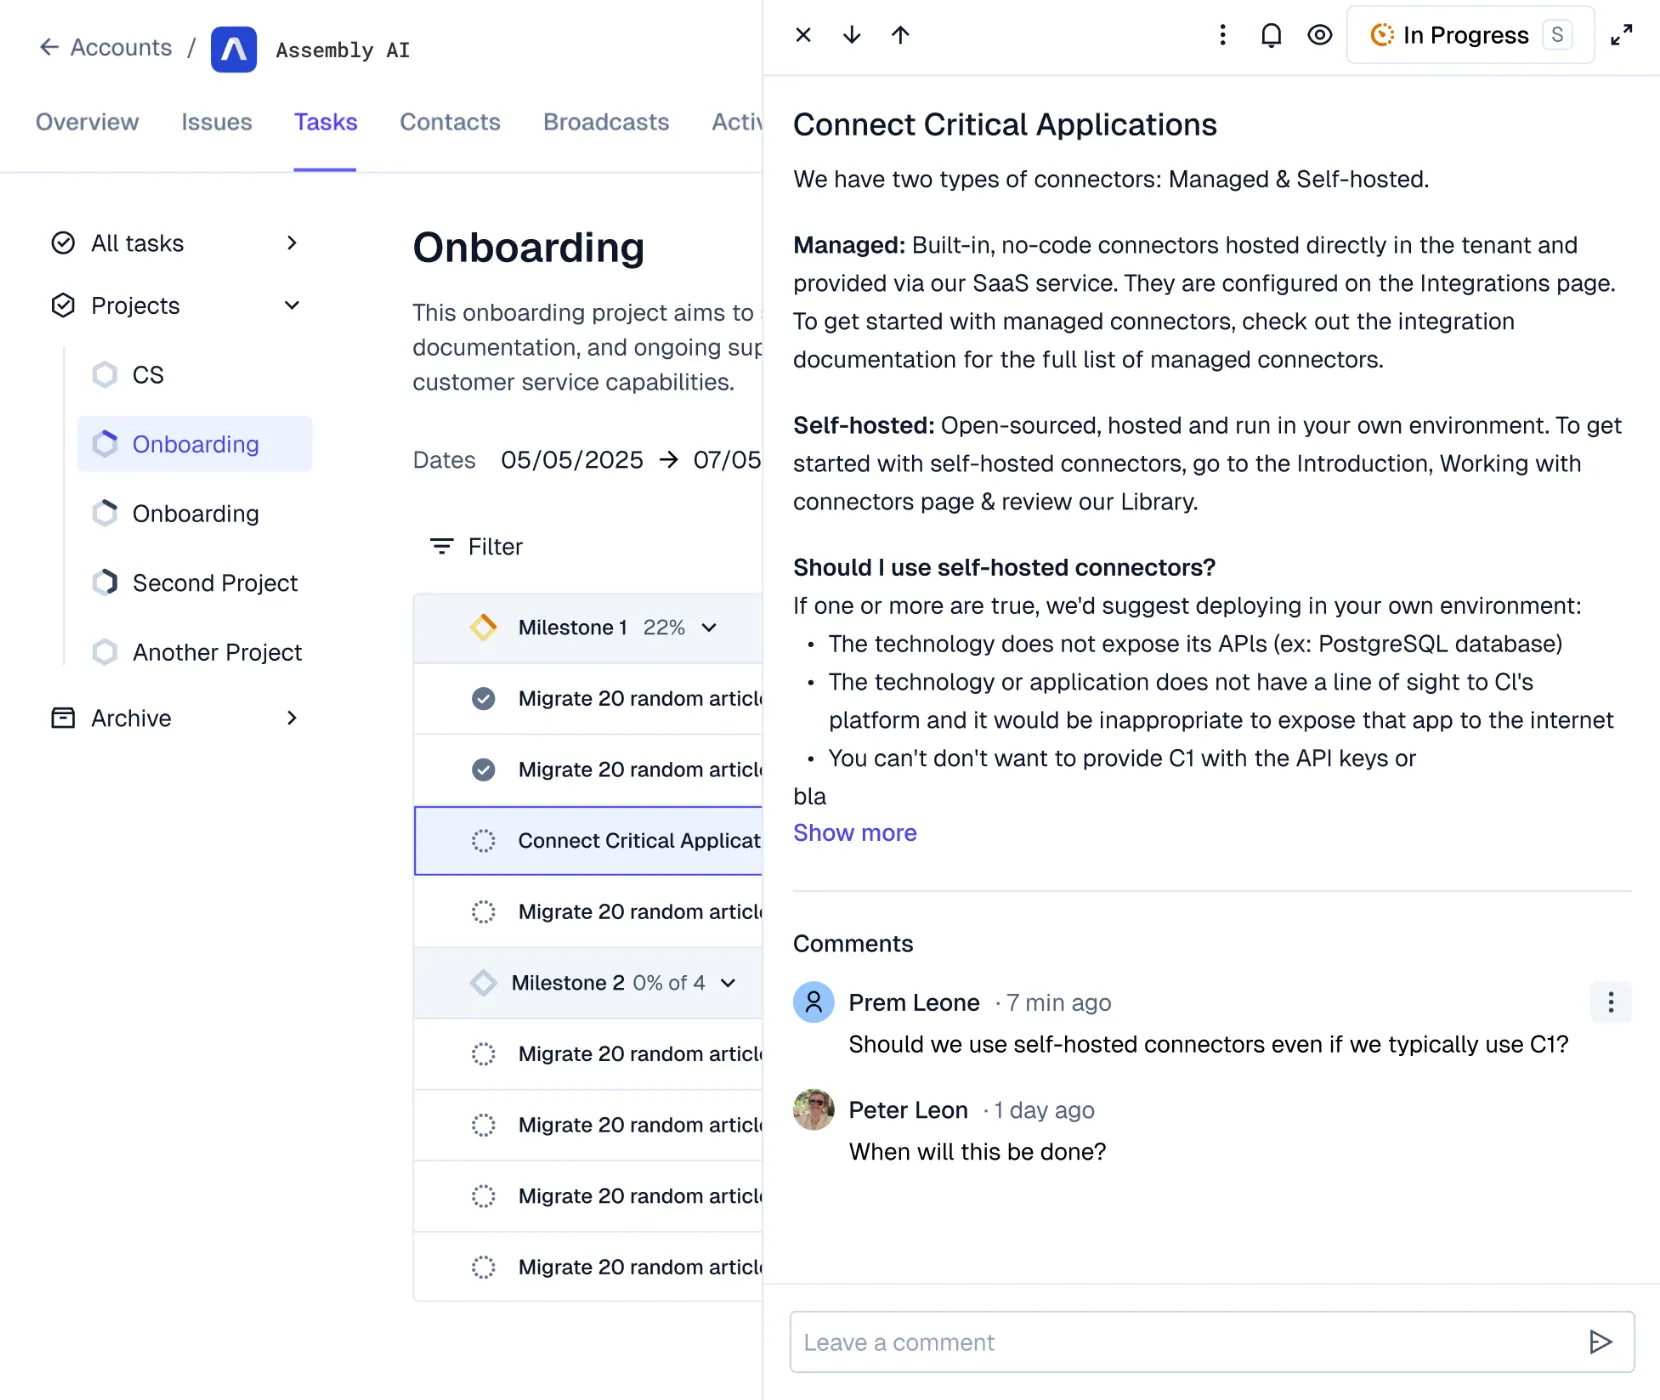Select the highlighted Onboarding project
Screen dimensions: 1660x1400
pos(195,444)
